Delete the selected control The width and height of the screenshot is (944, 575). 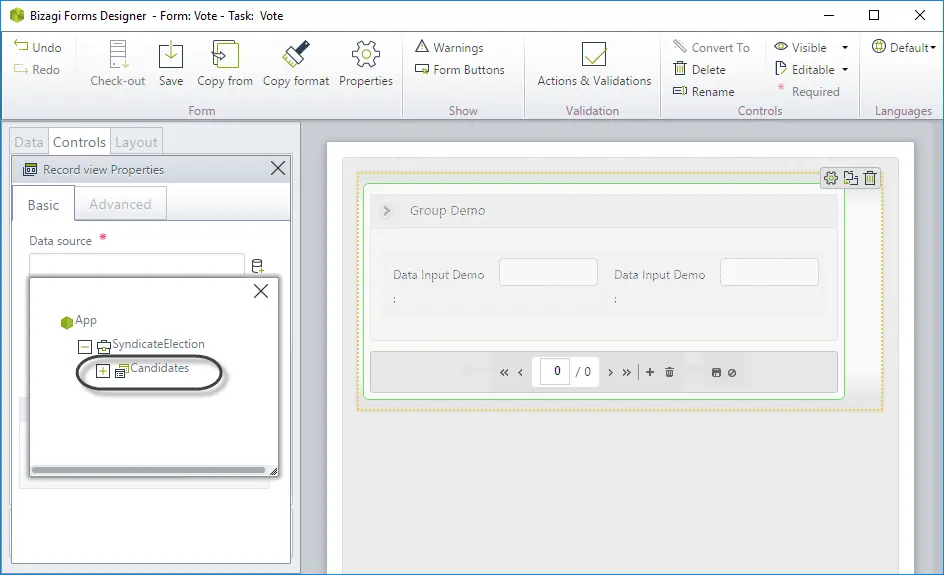click(x=700, y=69)
